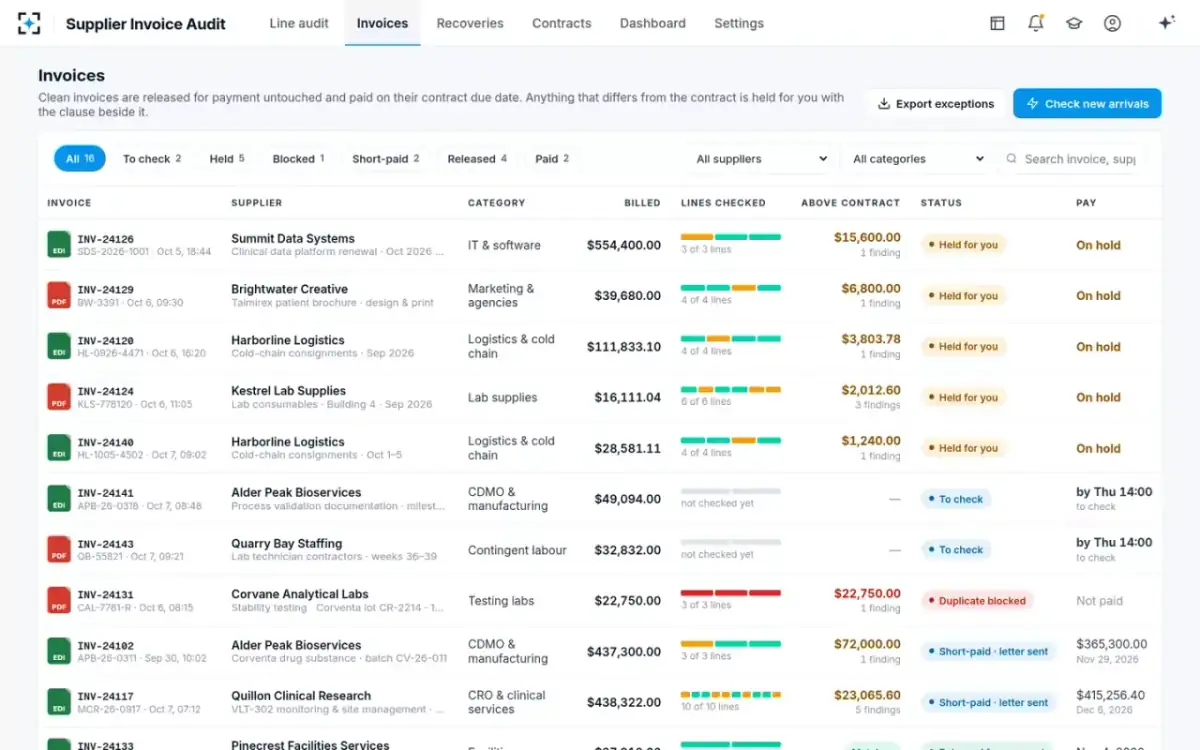Click Duplicate blocked status badge
The image size is (1200, 750).
click(977, 601)
